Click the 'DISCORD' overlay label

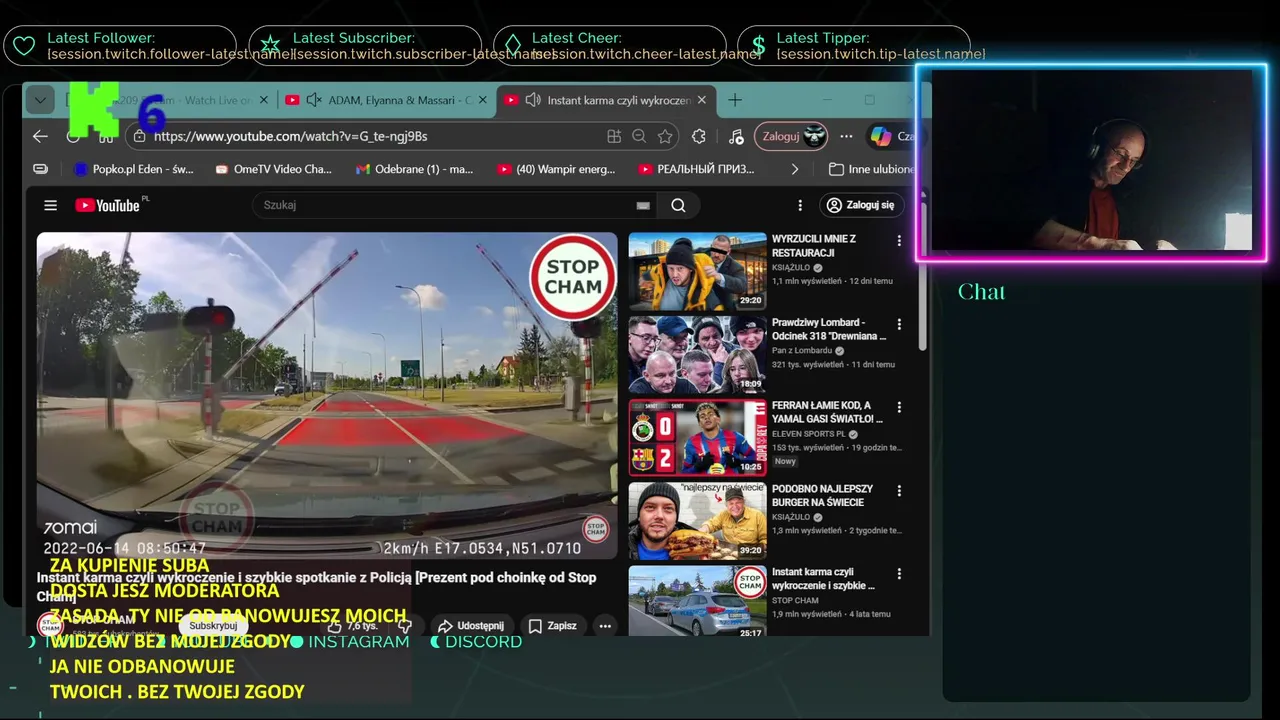[483, 642]
